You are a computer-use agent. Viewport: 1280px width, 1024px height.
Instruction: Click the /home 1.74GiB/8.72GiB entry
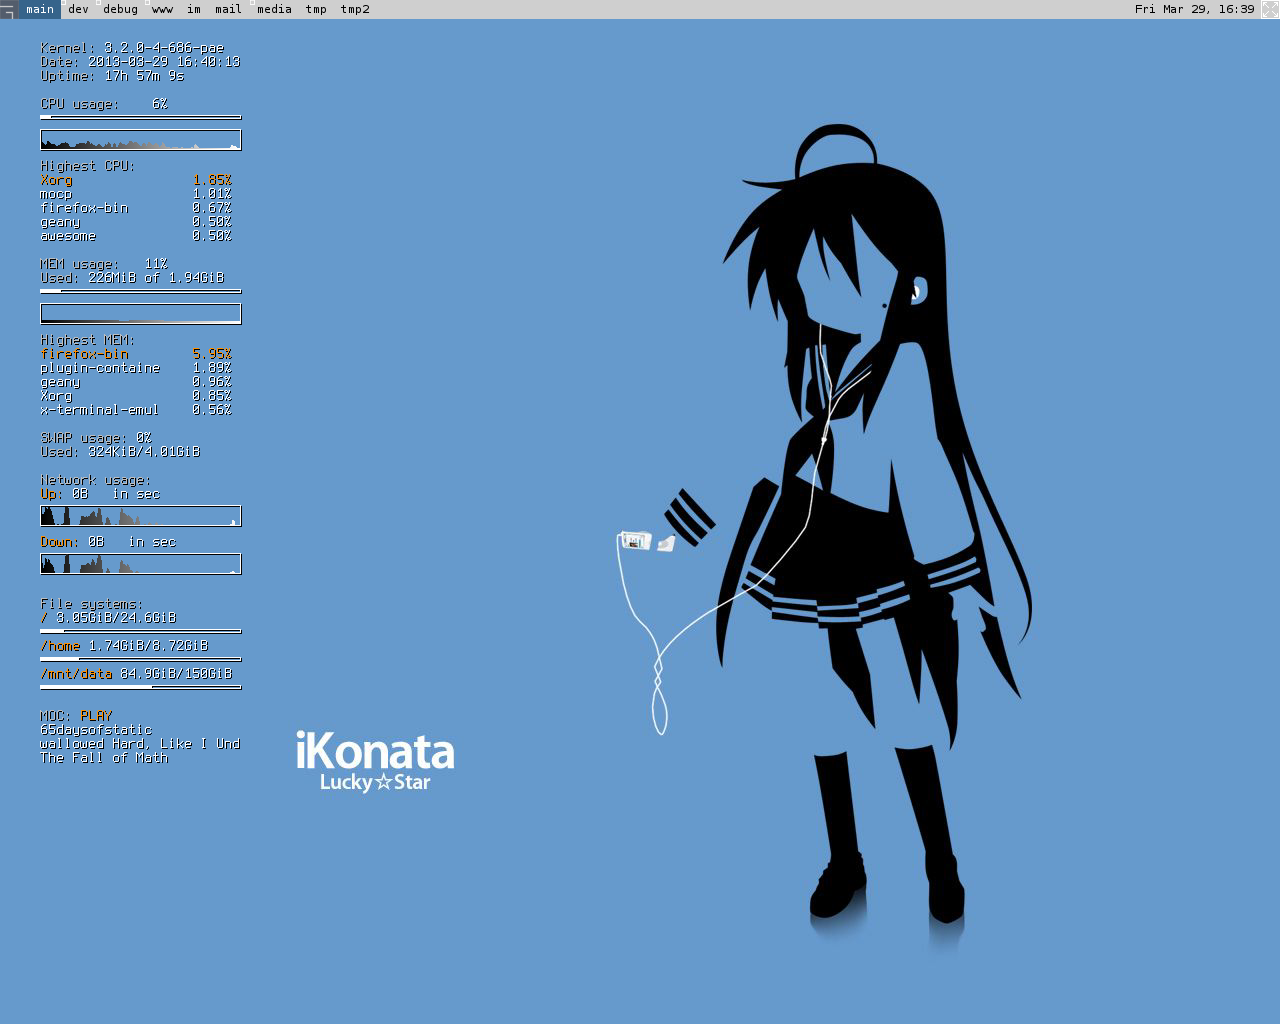pos(124,646)
